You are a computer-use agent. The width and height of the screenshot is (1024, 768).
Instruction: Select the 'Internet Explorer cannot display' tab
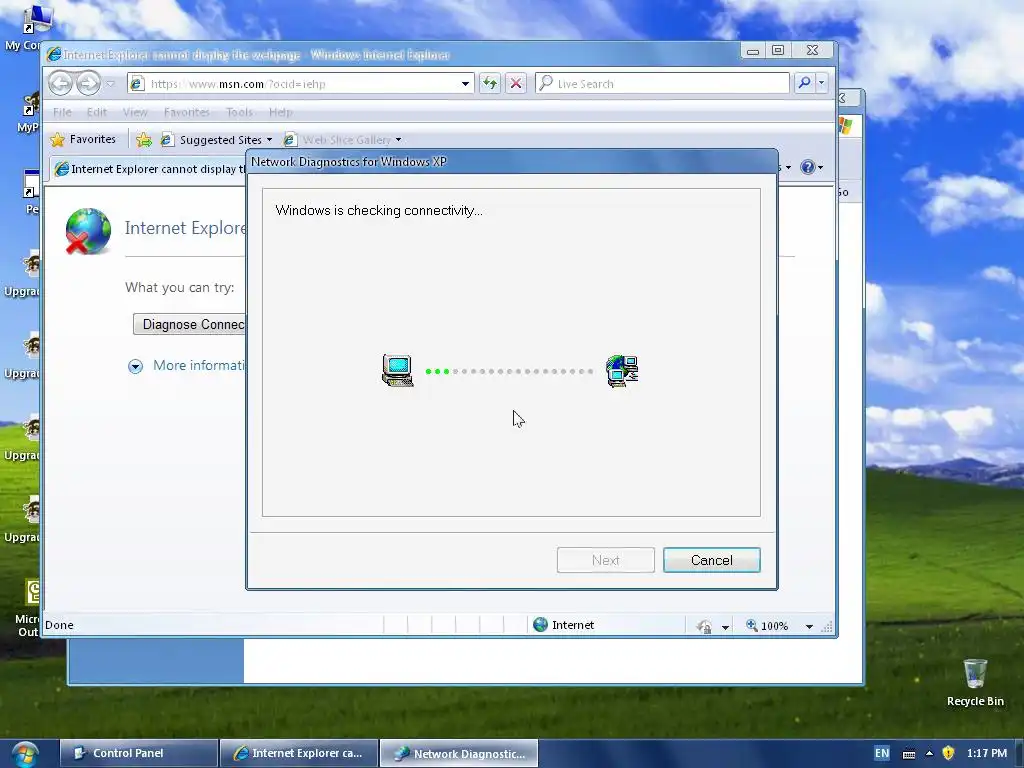point(150,169)
